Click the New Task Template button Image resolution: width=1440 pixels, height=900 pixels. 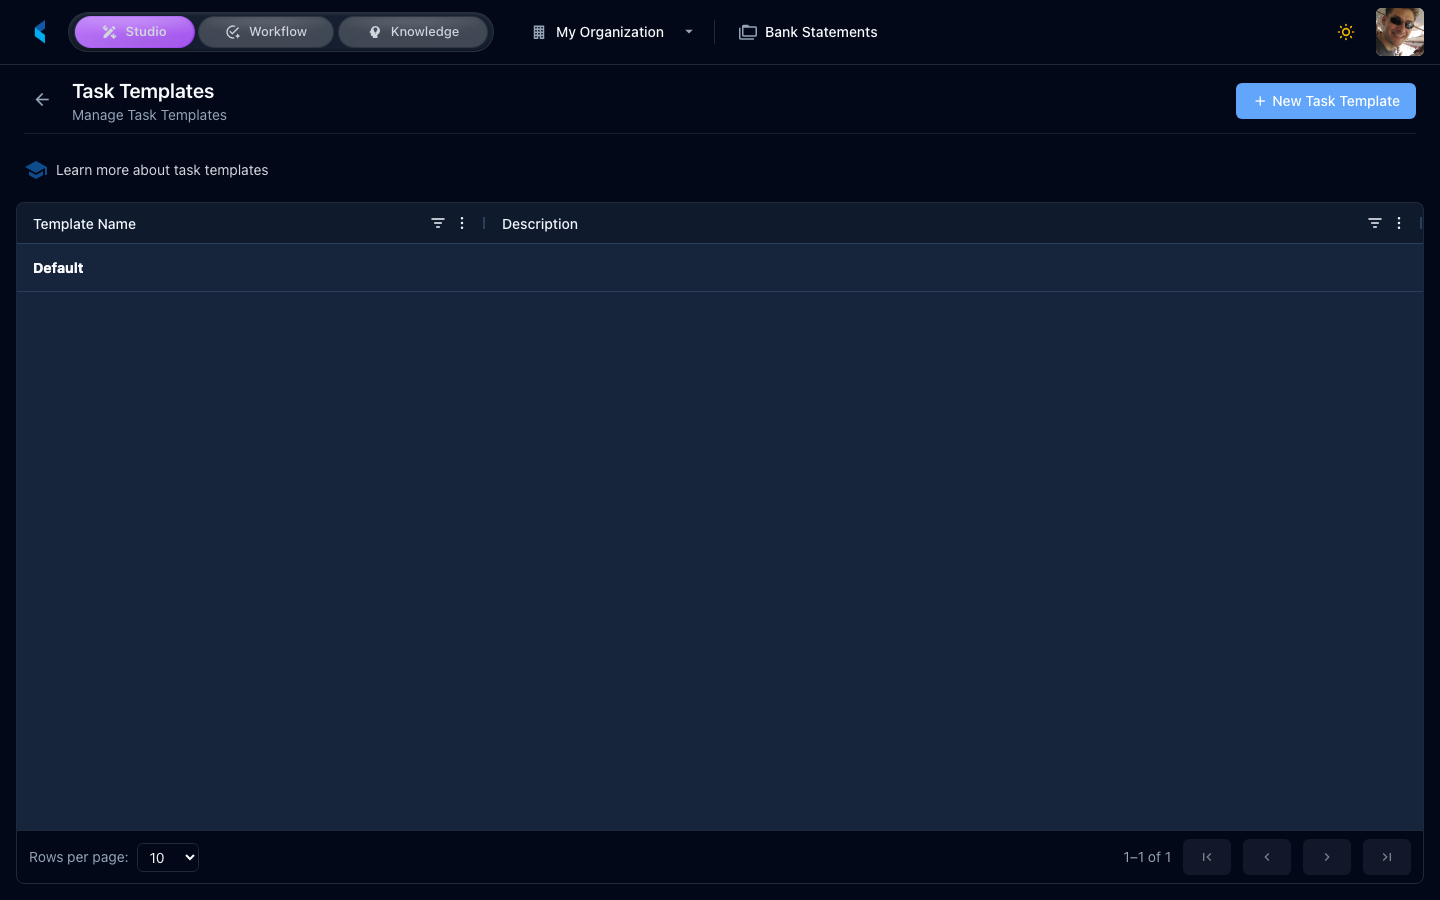tap(1326, 101)
